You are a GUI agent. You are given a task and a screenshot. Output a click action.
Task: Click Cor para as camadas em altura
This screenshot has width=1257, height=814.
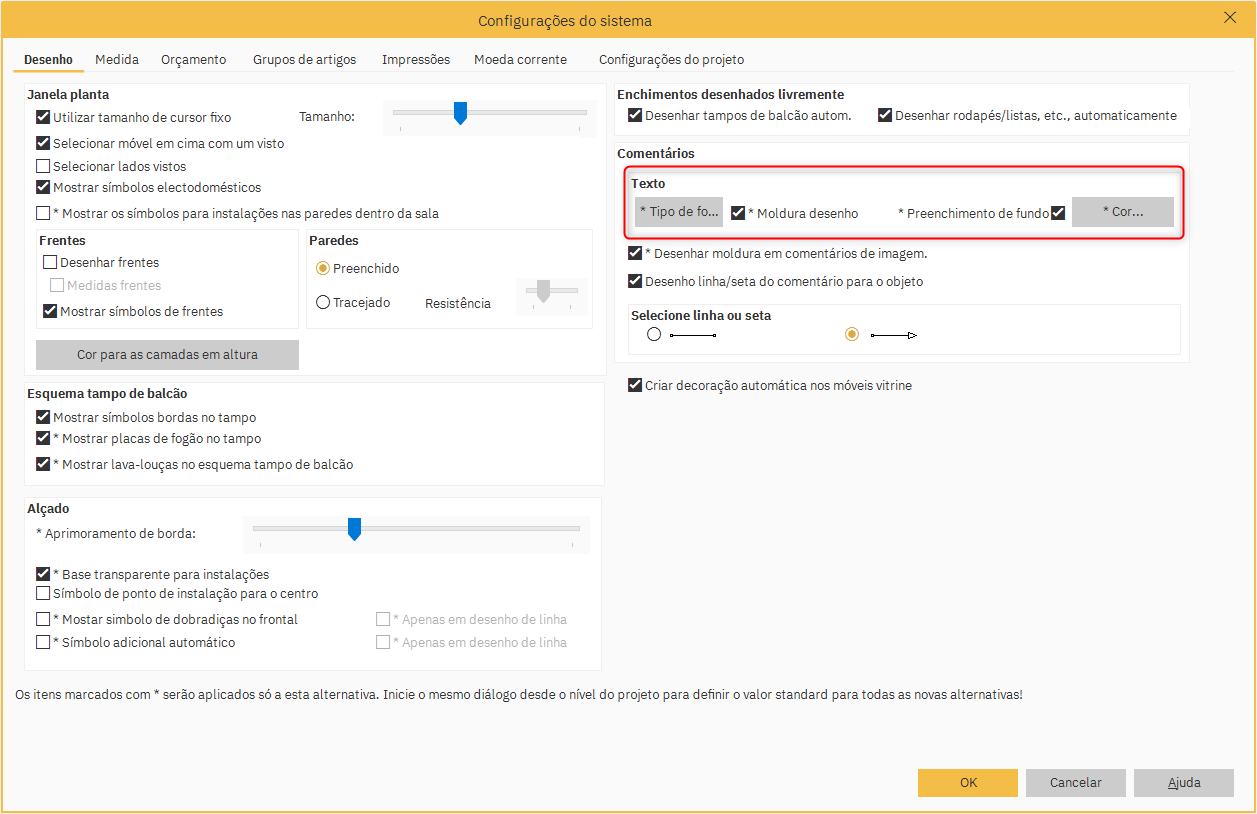click(167, 355)
